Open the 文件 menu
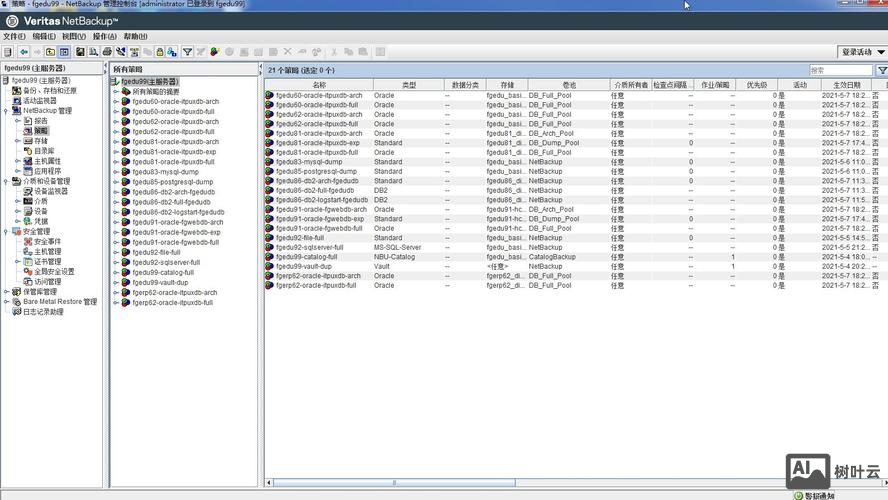The height and width of the screenshot is (500, 888). pos(13,36)
